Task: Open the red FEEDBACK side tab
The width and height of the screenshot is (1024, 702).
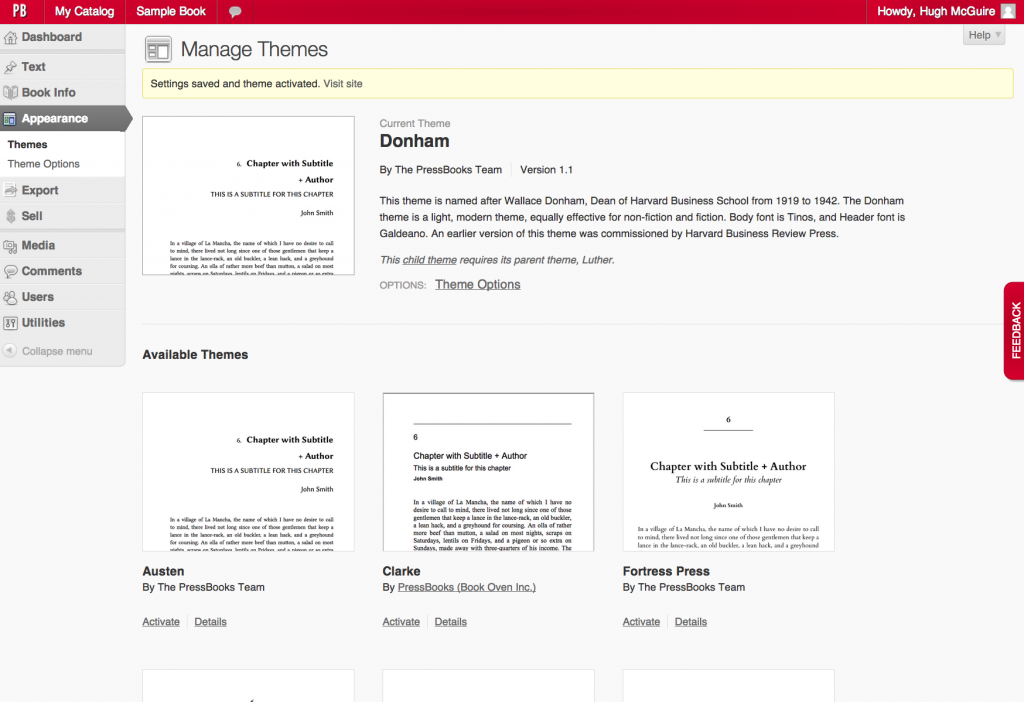Action: (x=1014, y=330)
